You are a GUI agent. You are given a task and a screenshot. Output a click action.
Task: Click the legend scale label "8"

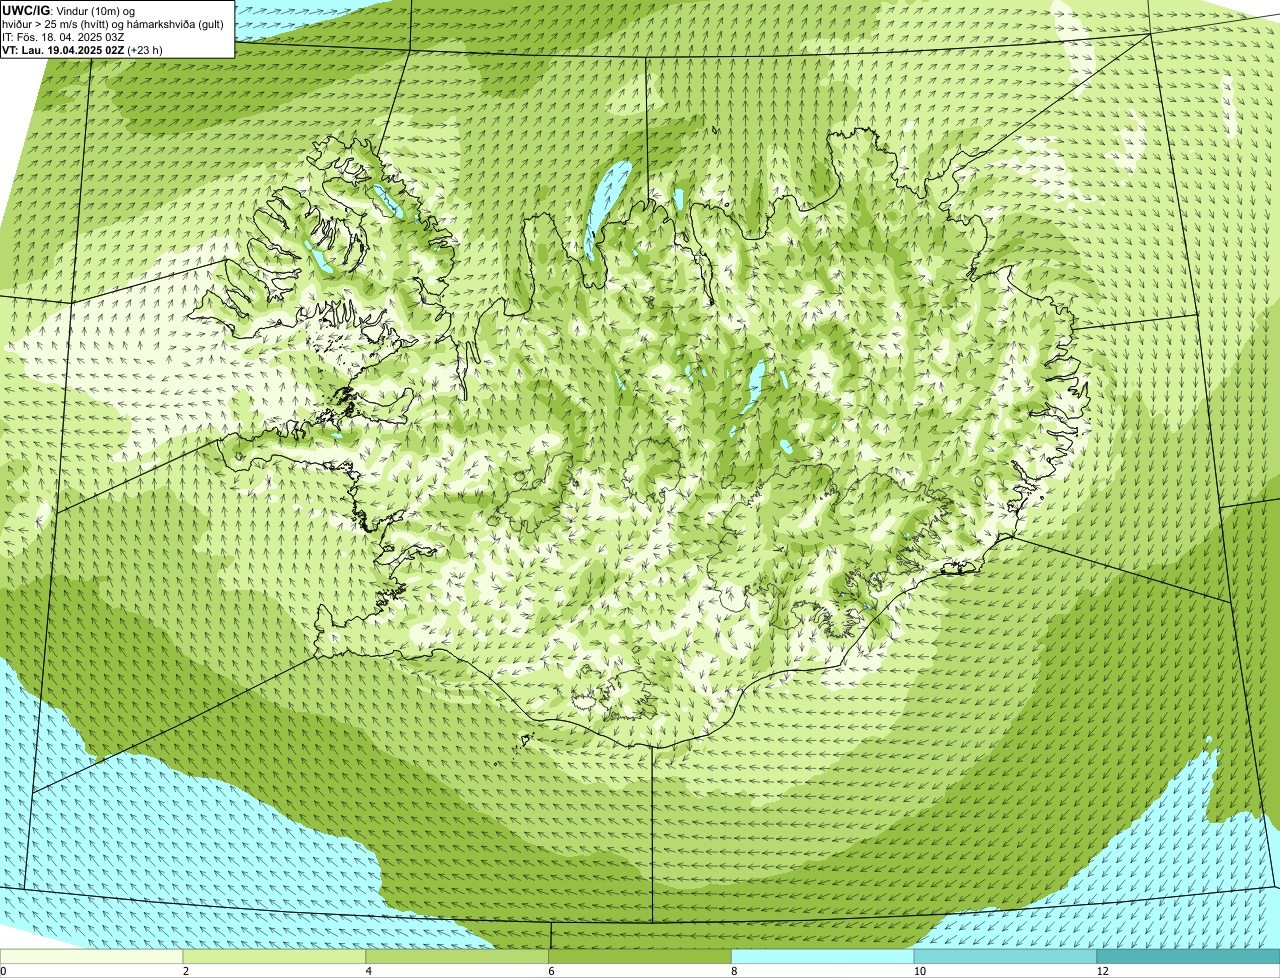tap(734, 971)
